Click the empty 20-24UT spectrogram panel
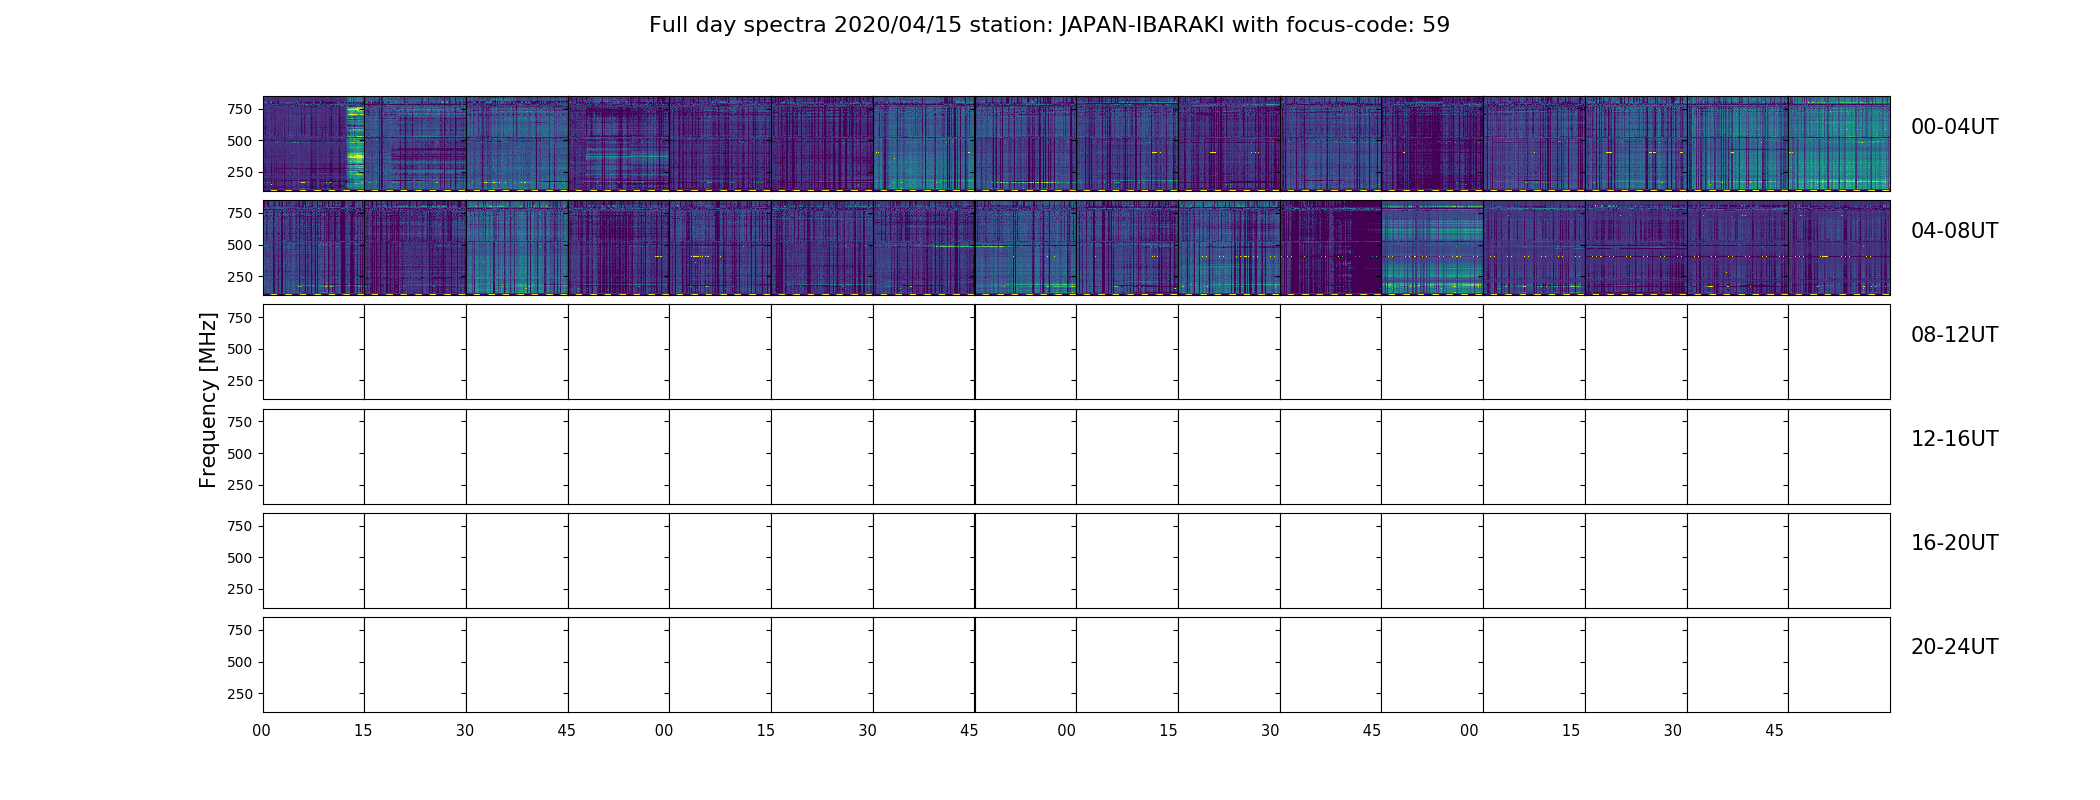The width and height of the screenshot is (2100, 800). click(x=1076, y=665)
